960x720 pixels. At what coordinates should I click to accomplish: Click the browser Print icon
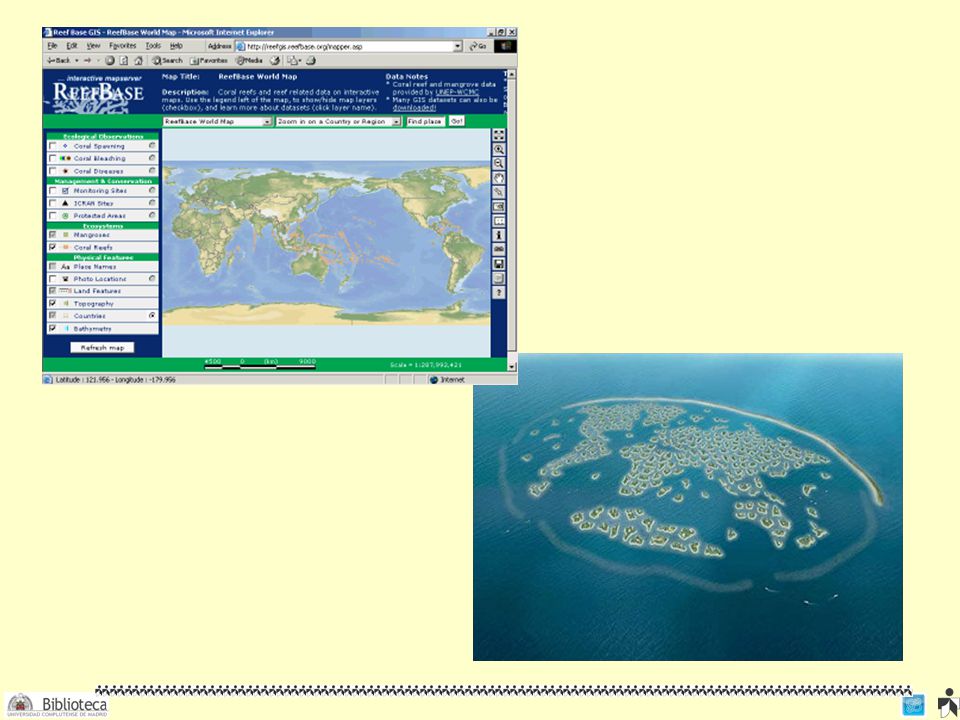(311, 61)
